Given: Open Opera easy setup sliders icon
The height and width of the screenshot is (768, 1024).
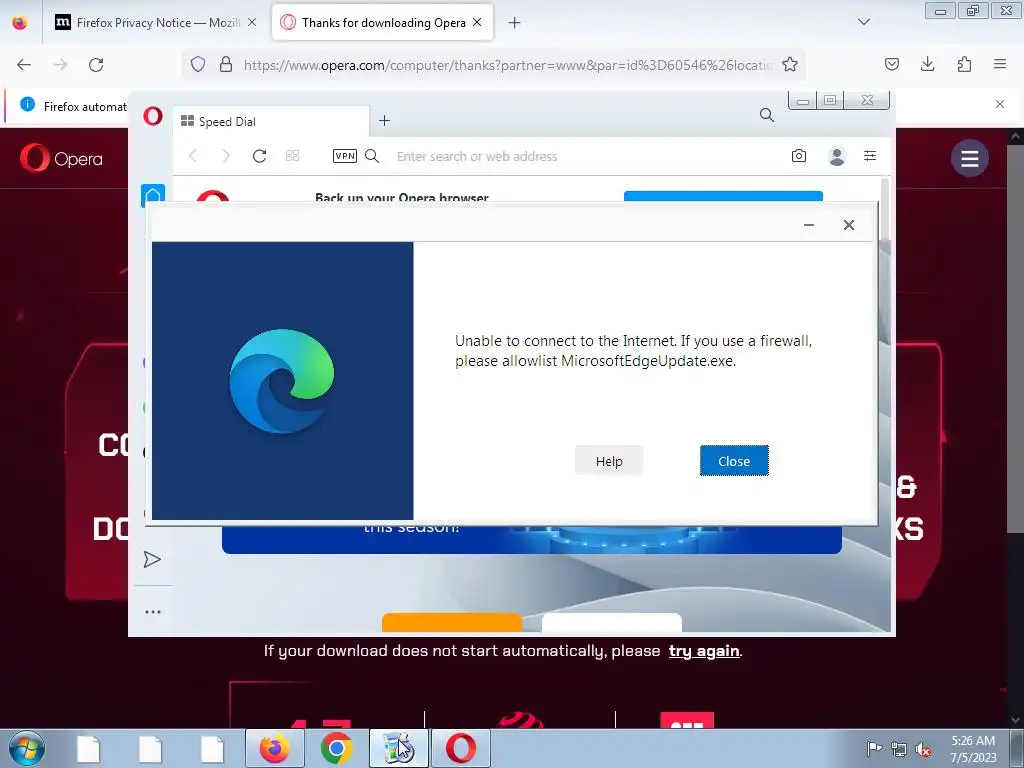Looking at the screenshot, I should [870, 156].
